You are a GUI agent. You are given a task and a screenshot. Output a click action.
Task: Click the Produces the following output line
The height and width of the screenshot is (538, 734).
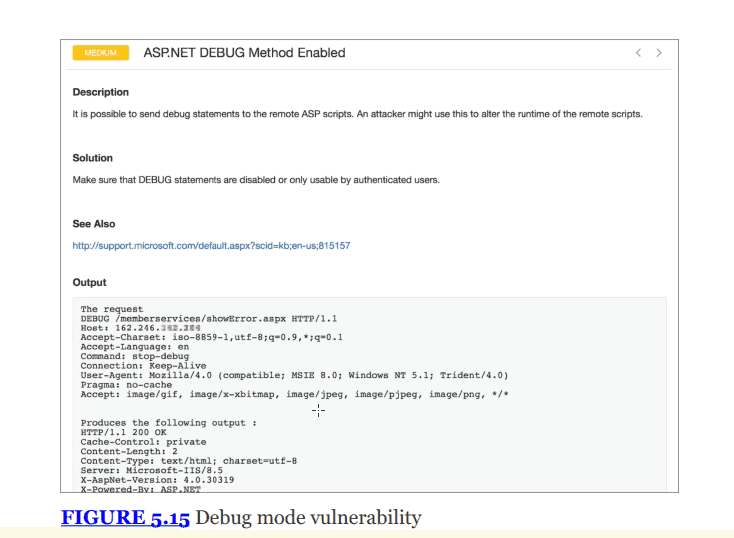pyautogui.click(x=169, y=423)
